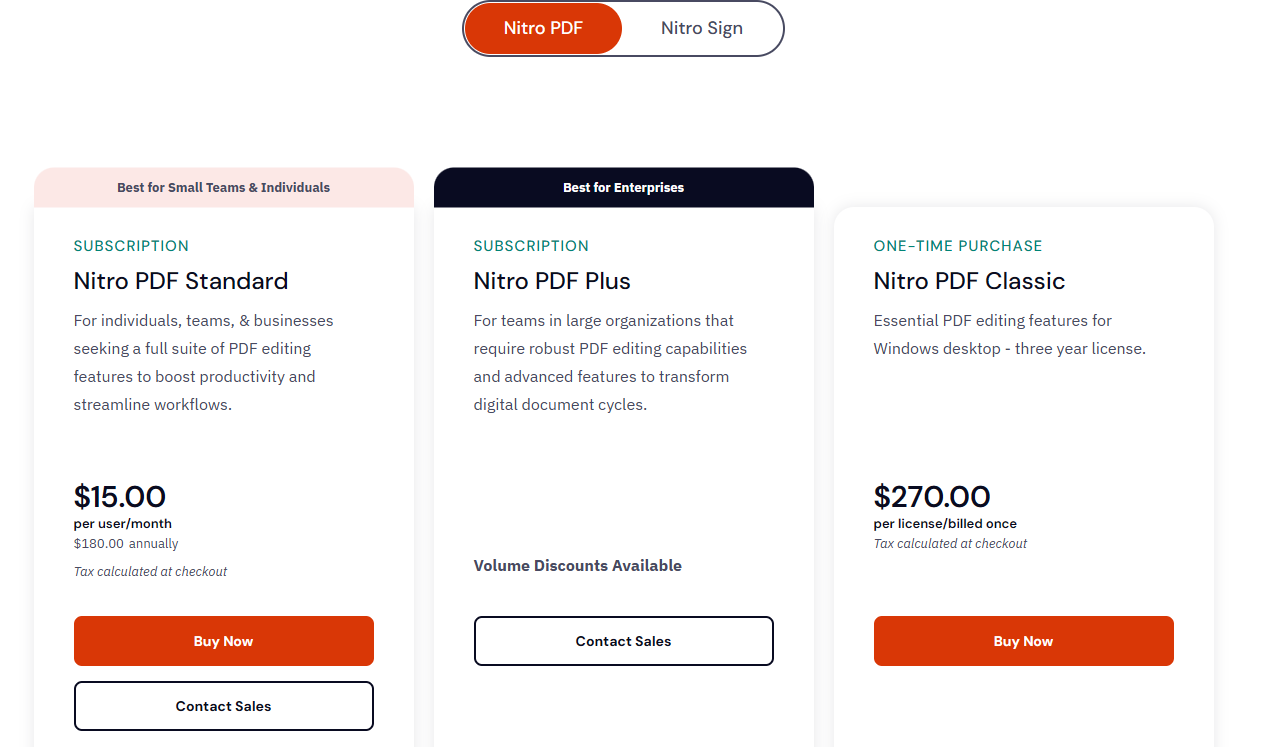The image size is (1272, 747).
Task: Click the Best for Small Teams & Individuals banner
Action: tap(223, 187)
